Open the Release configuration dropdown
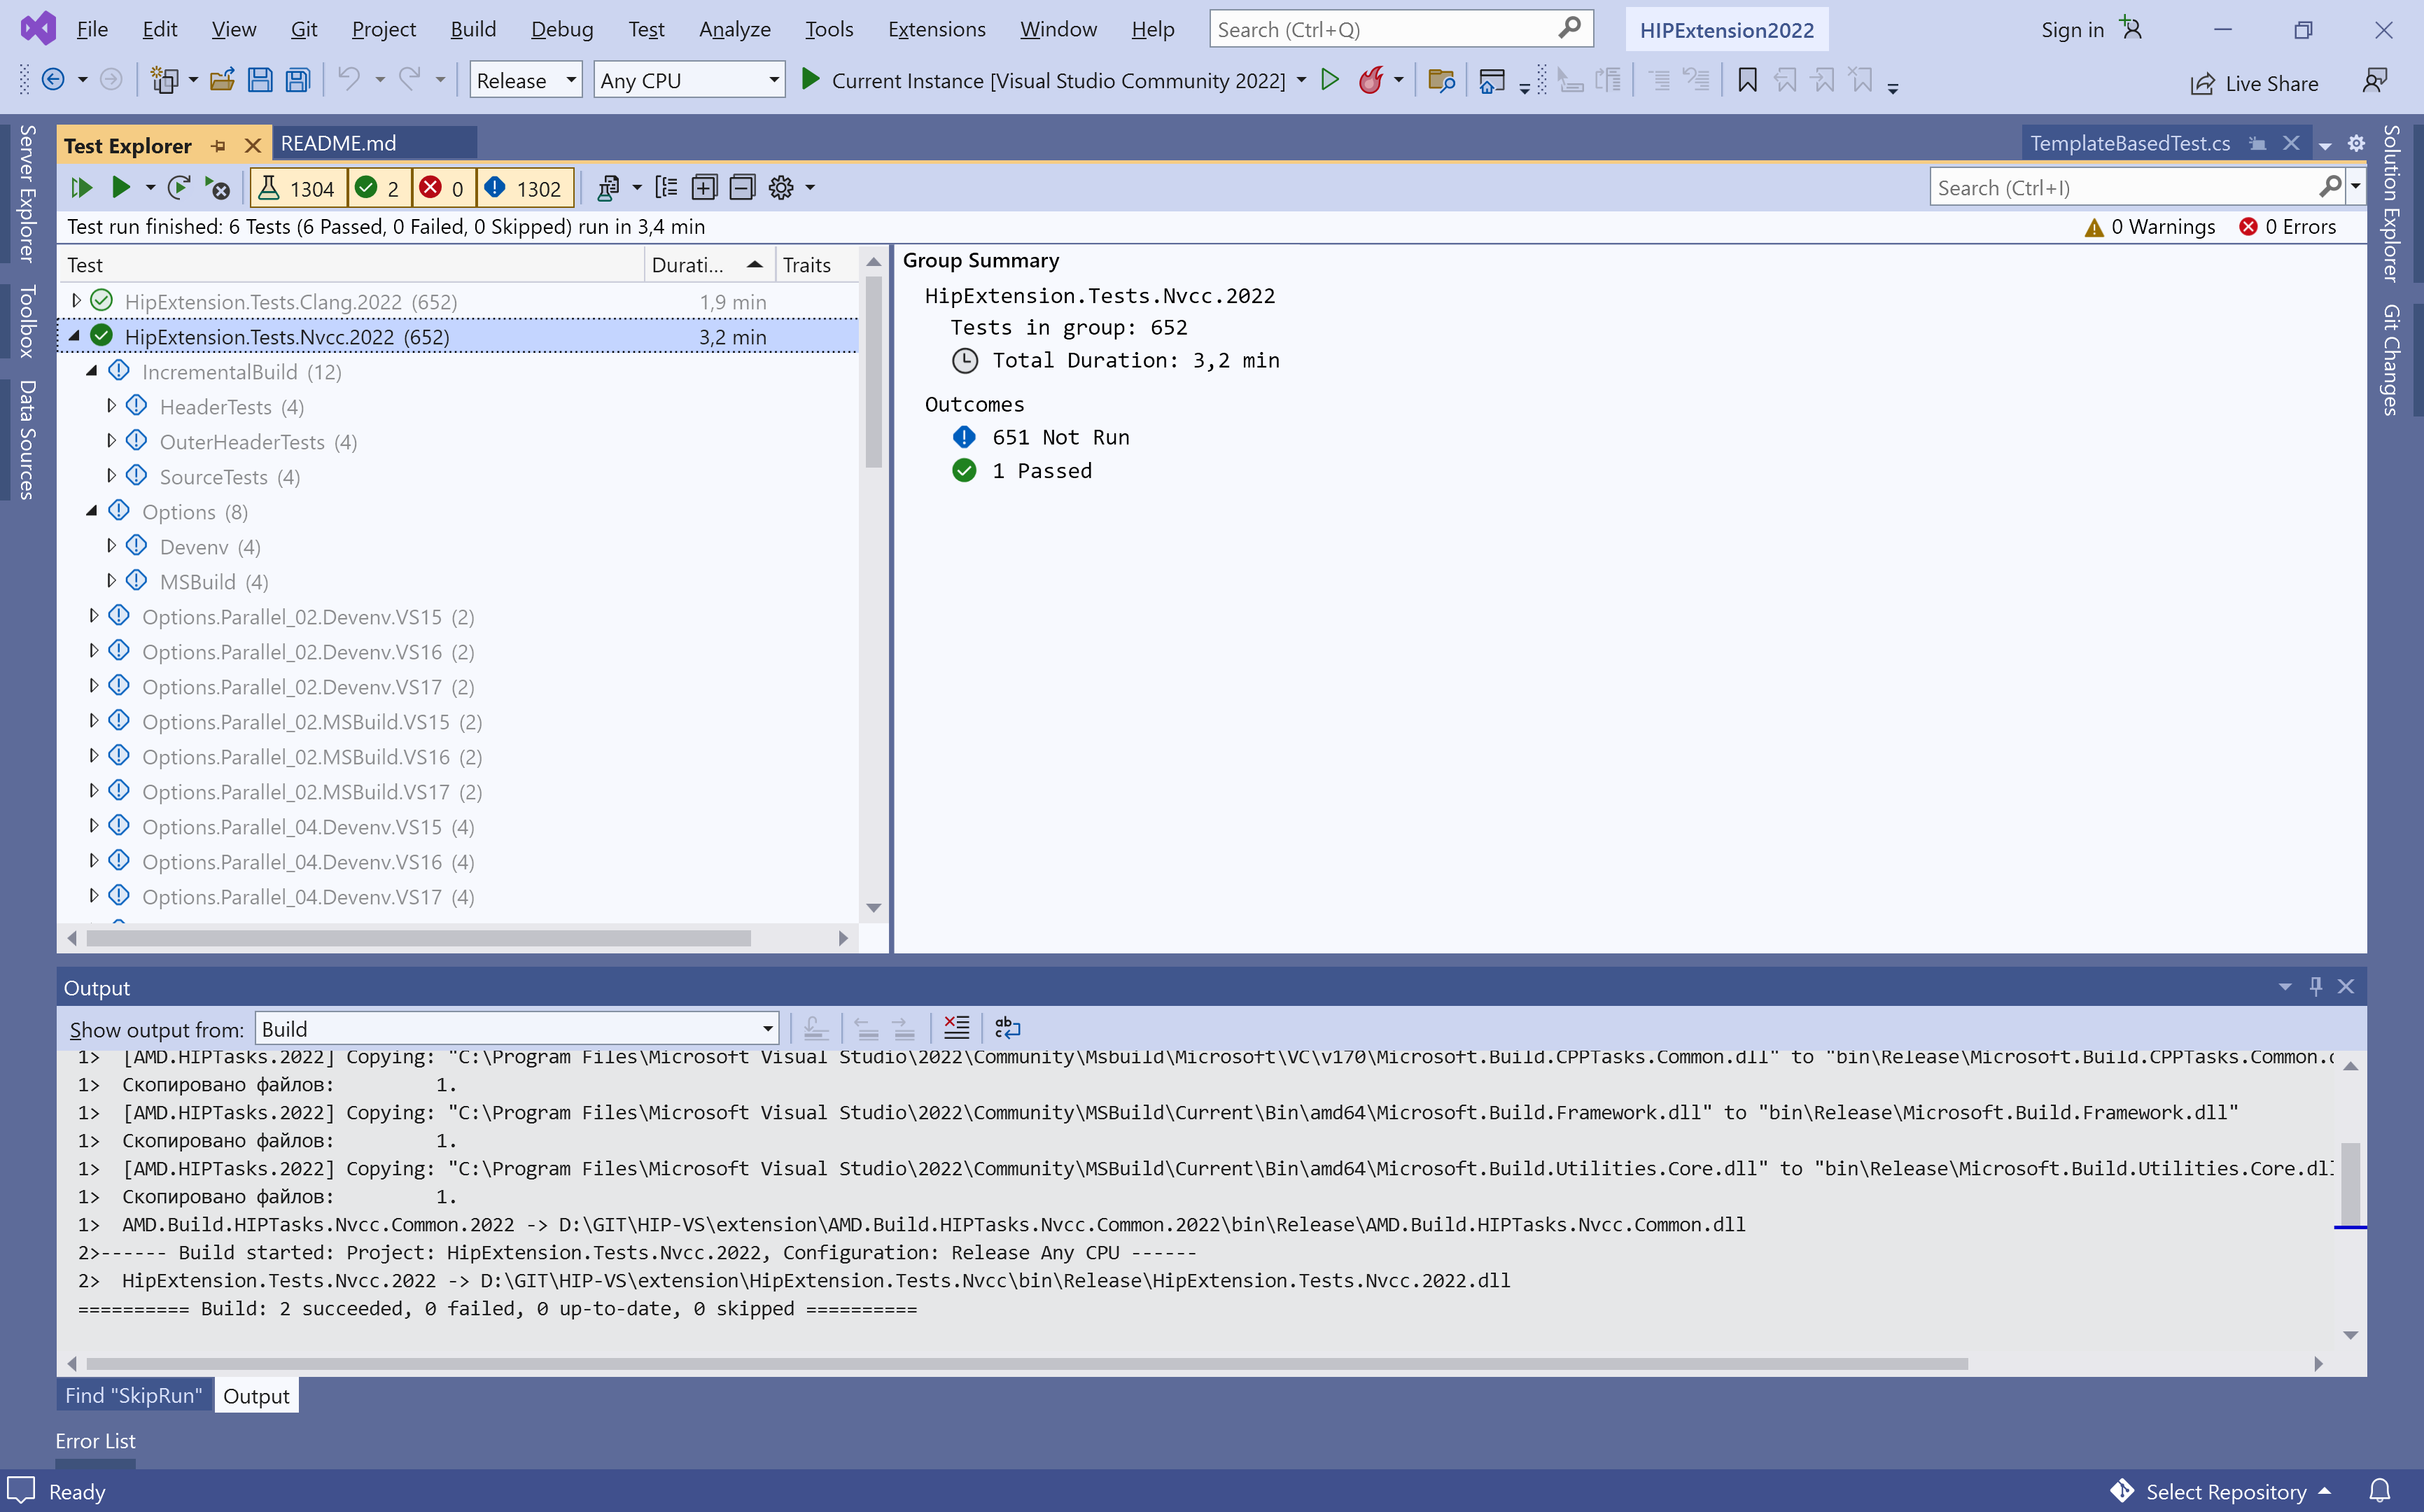The height and width of the screenshot is (1512, 2424). pos(525,80)
